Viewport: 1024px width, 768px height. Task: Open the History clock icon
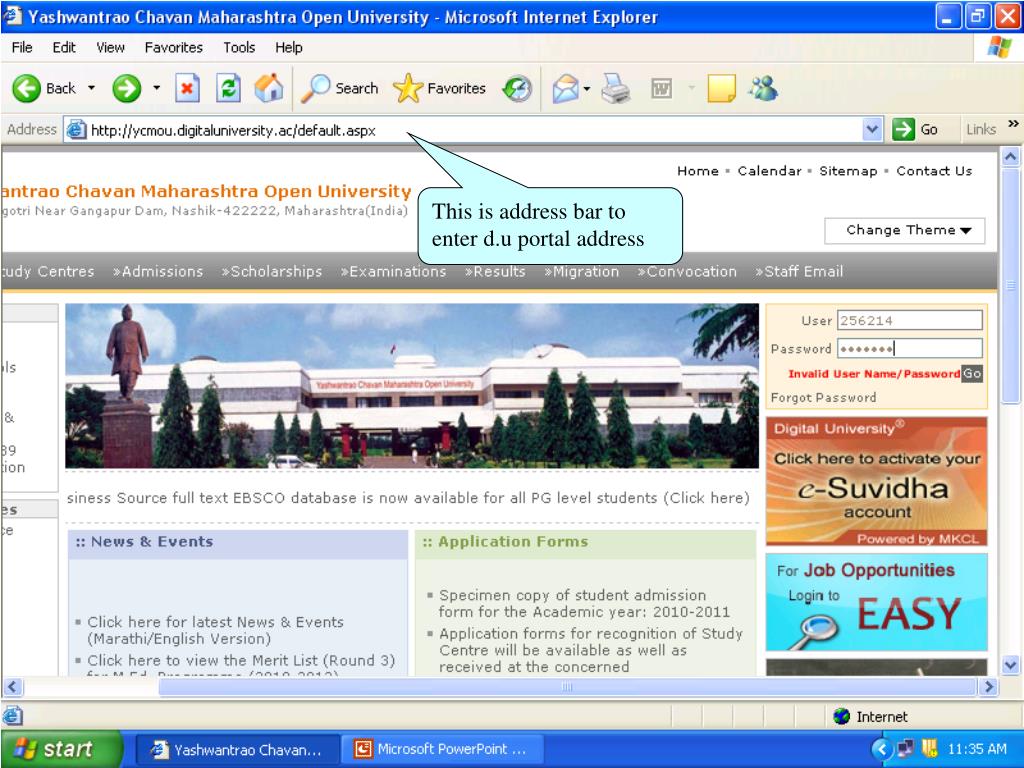(x=517, y=88)
